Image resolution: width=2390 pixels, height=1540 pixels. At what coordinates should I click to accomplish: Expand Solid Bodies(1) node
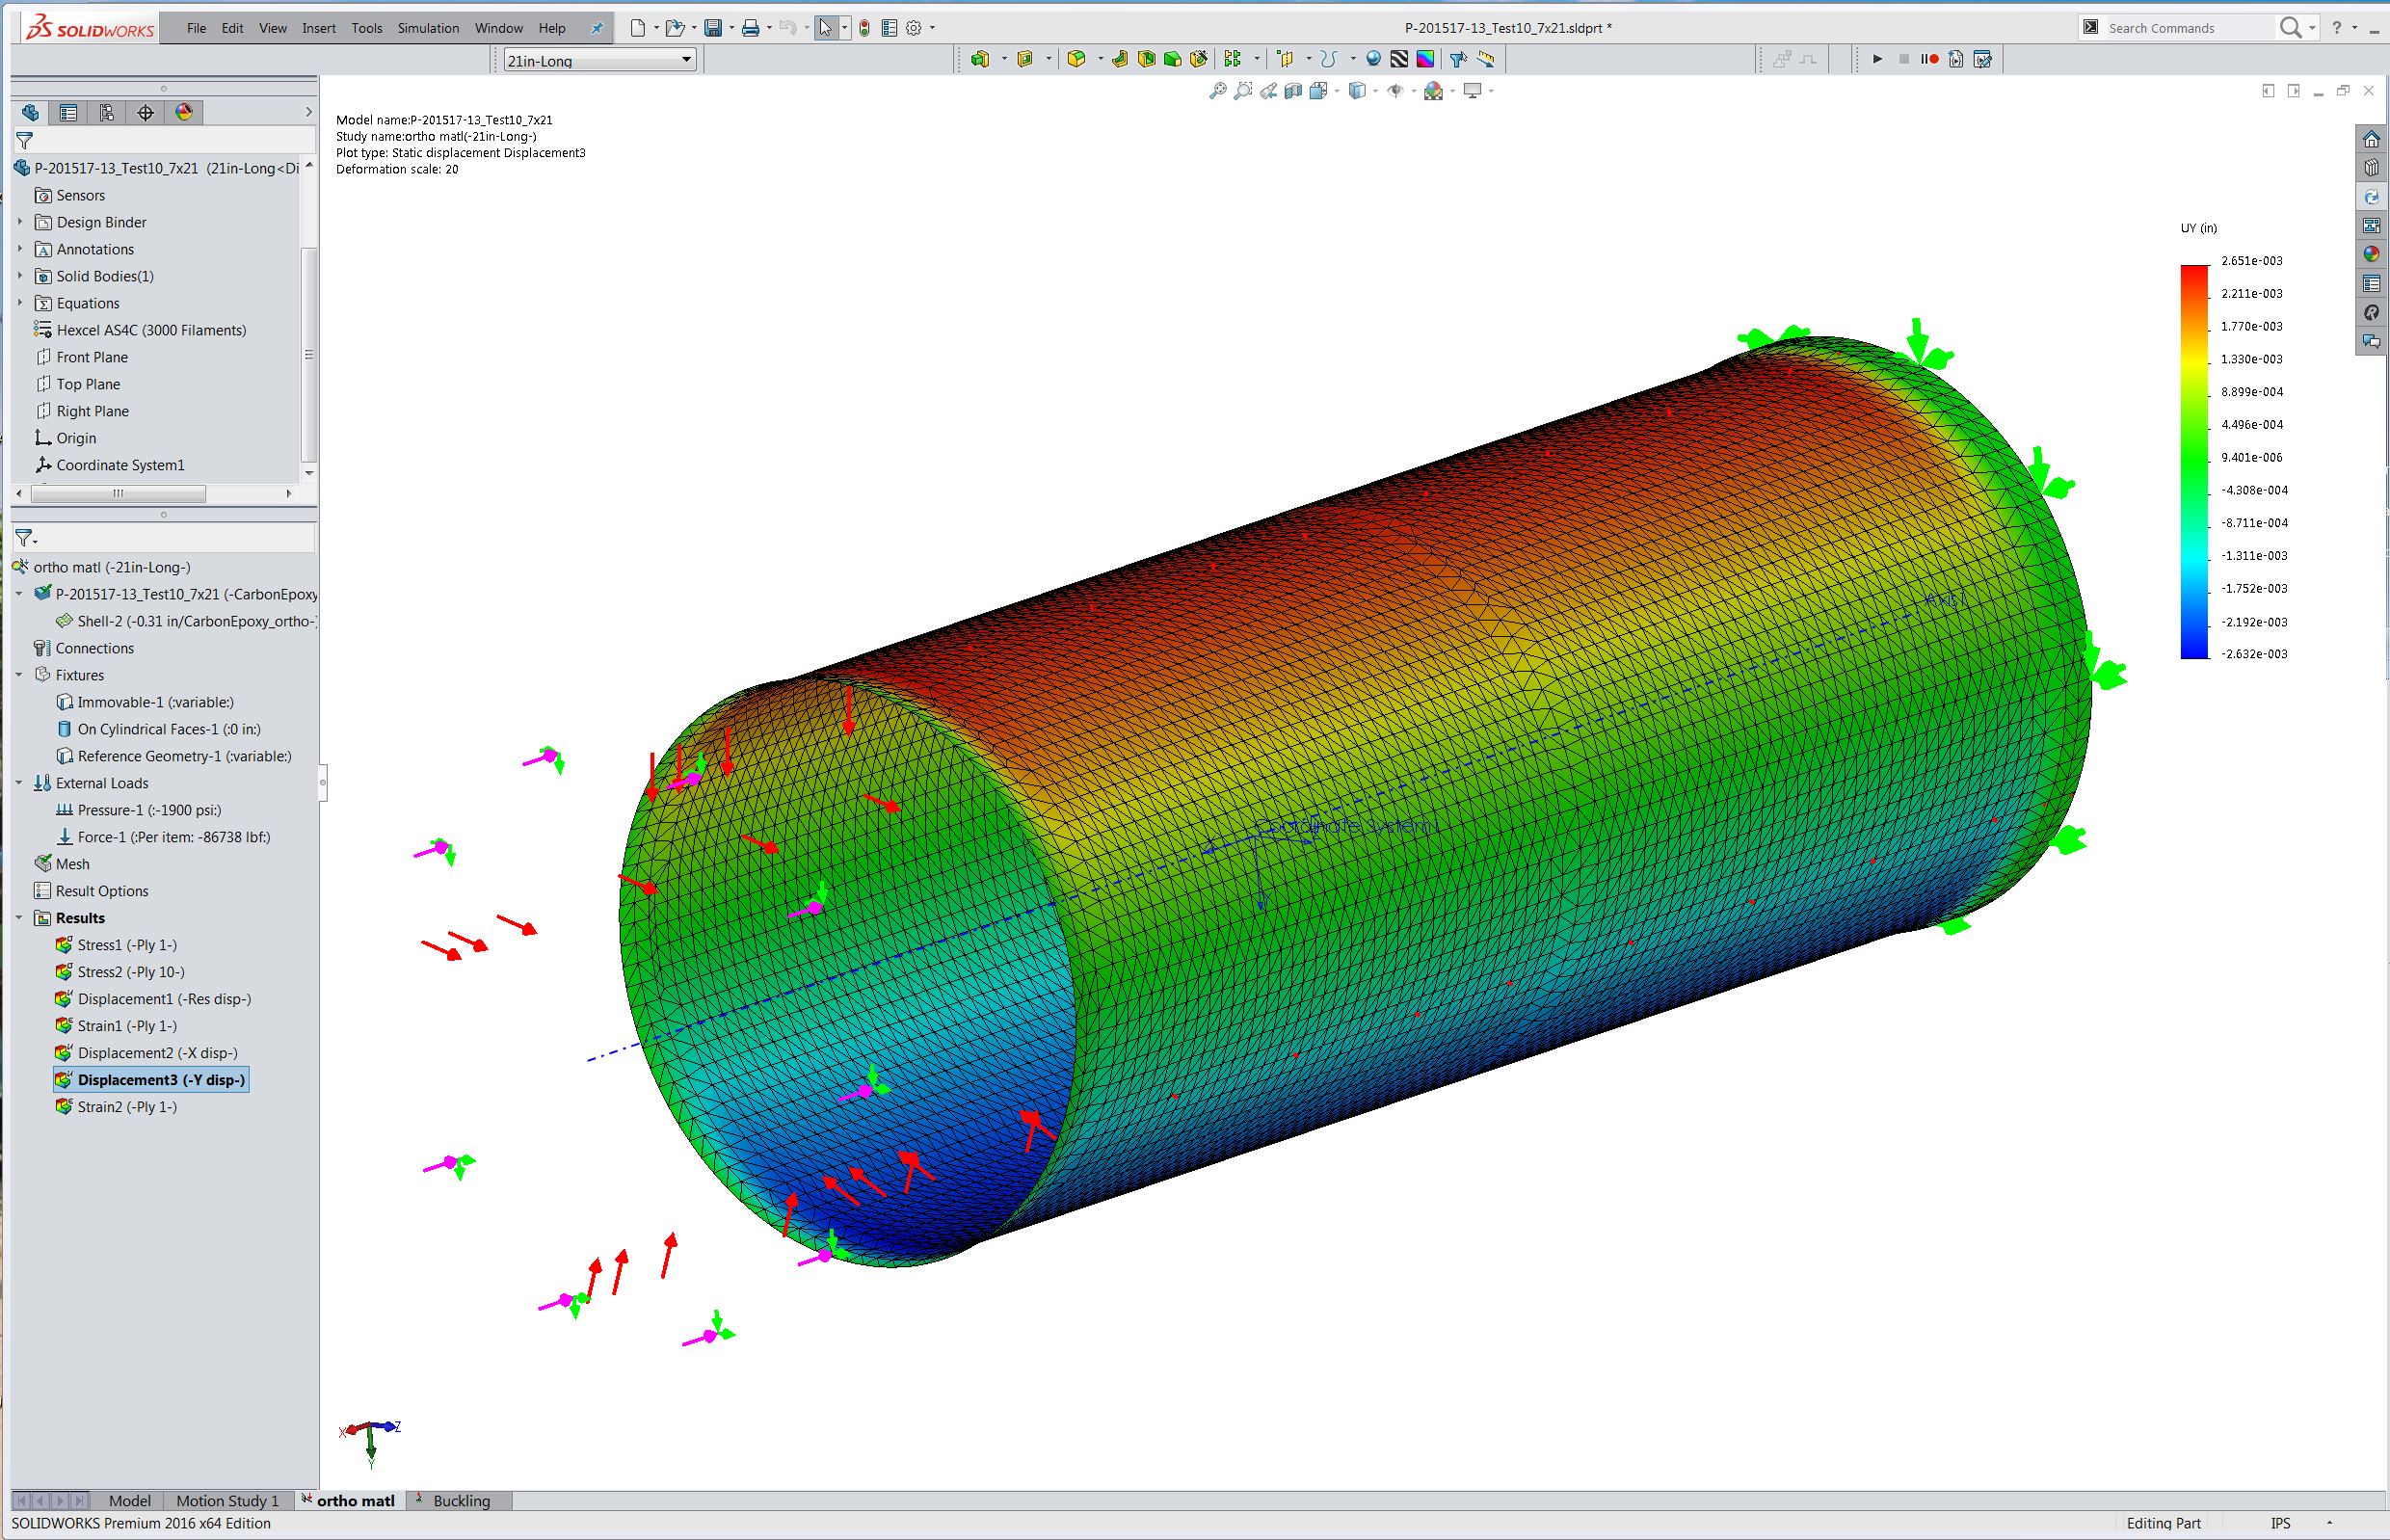[x=20, y=276]
